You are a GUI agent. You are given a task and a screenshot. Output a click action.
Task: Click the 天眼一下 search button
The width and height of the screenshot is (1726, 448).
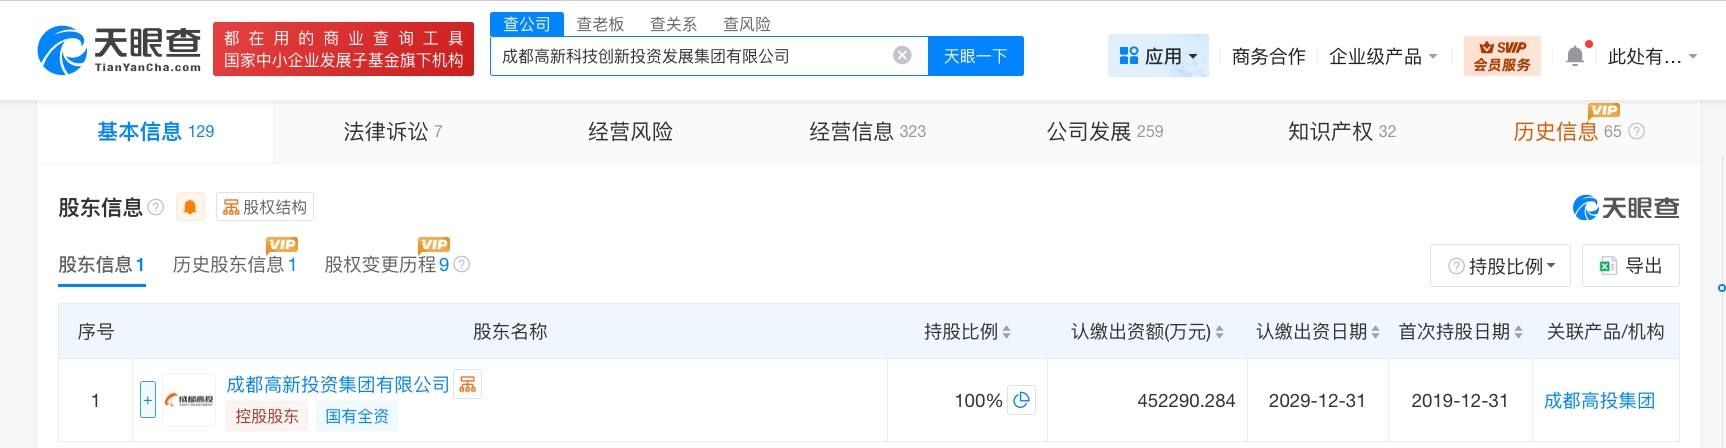(x=975, y=56)
